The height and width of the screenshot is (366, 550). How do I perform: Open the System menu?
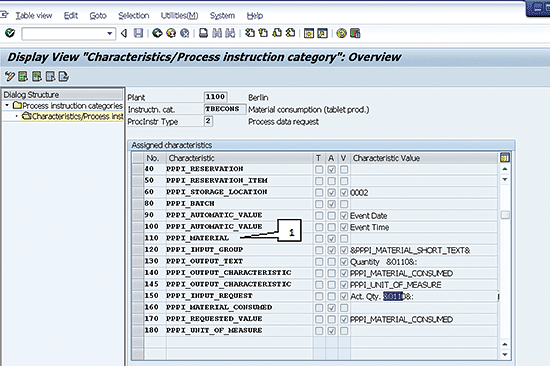coord(222,15)
